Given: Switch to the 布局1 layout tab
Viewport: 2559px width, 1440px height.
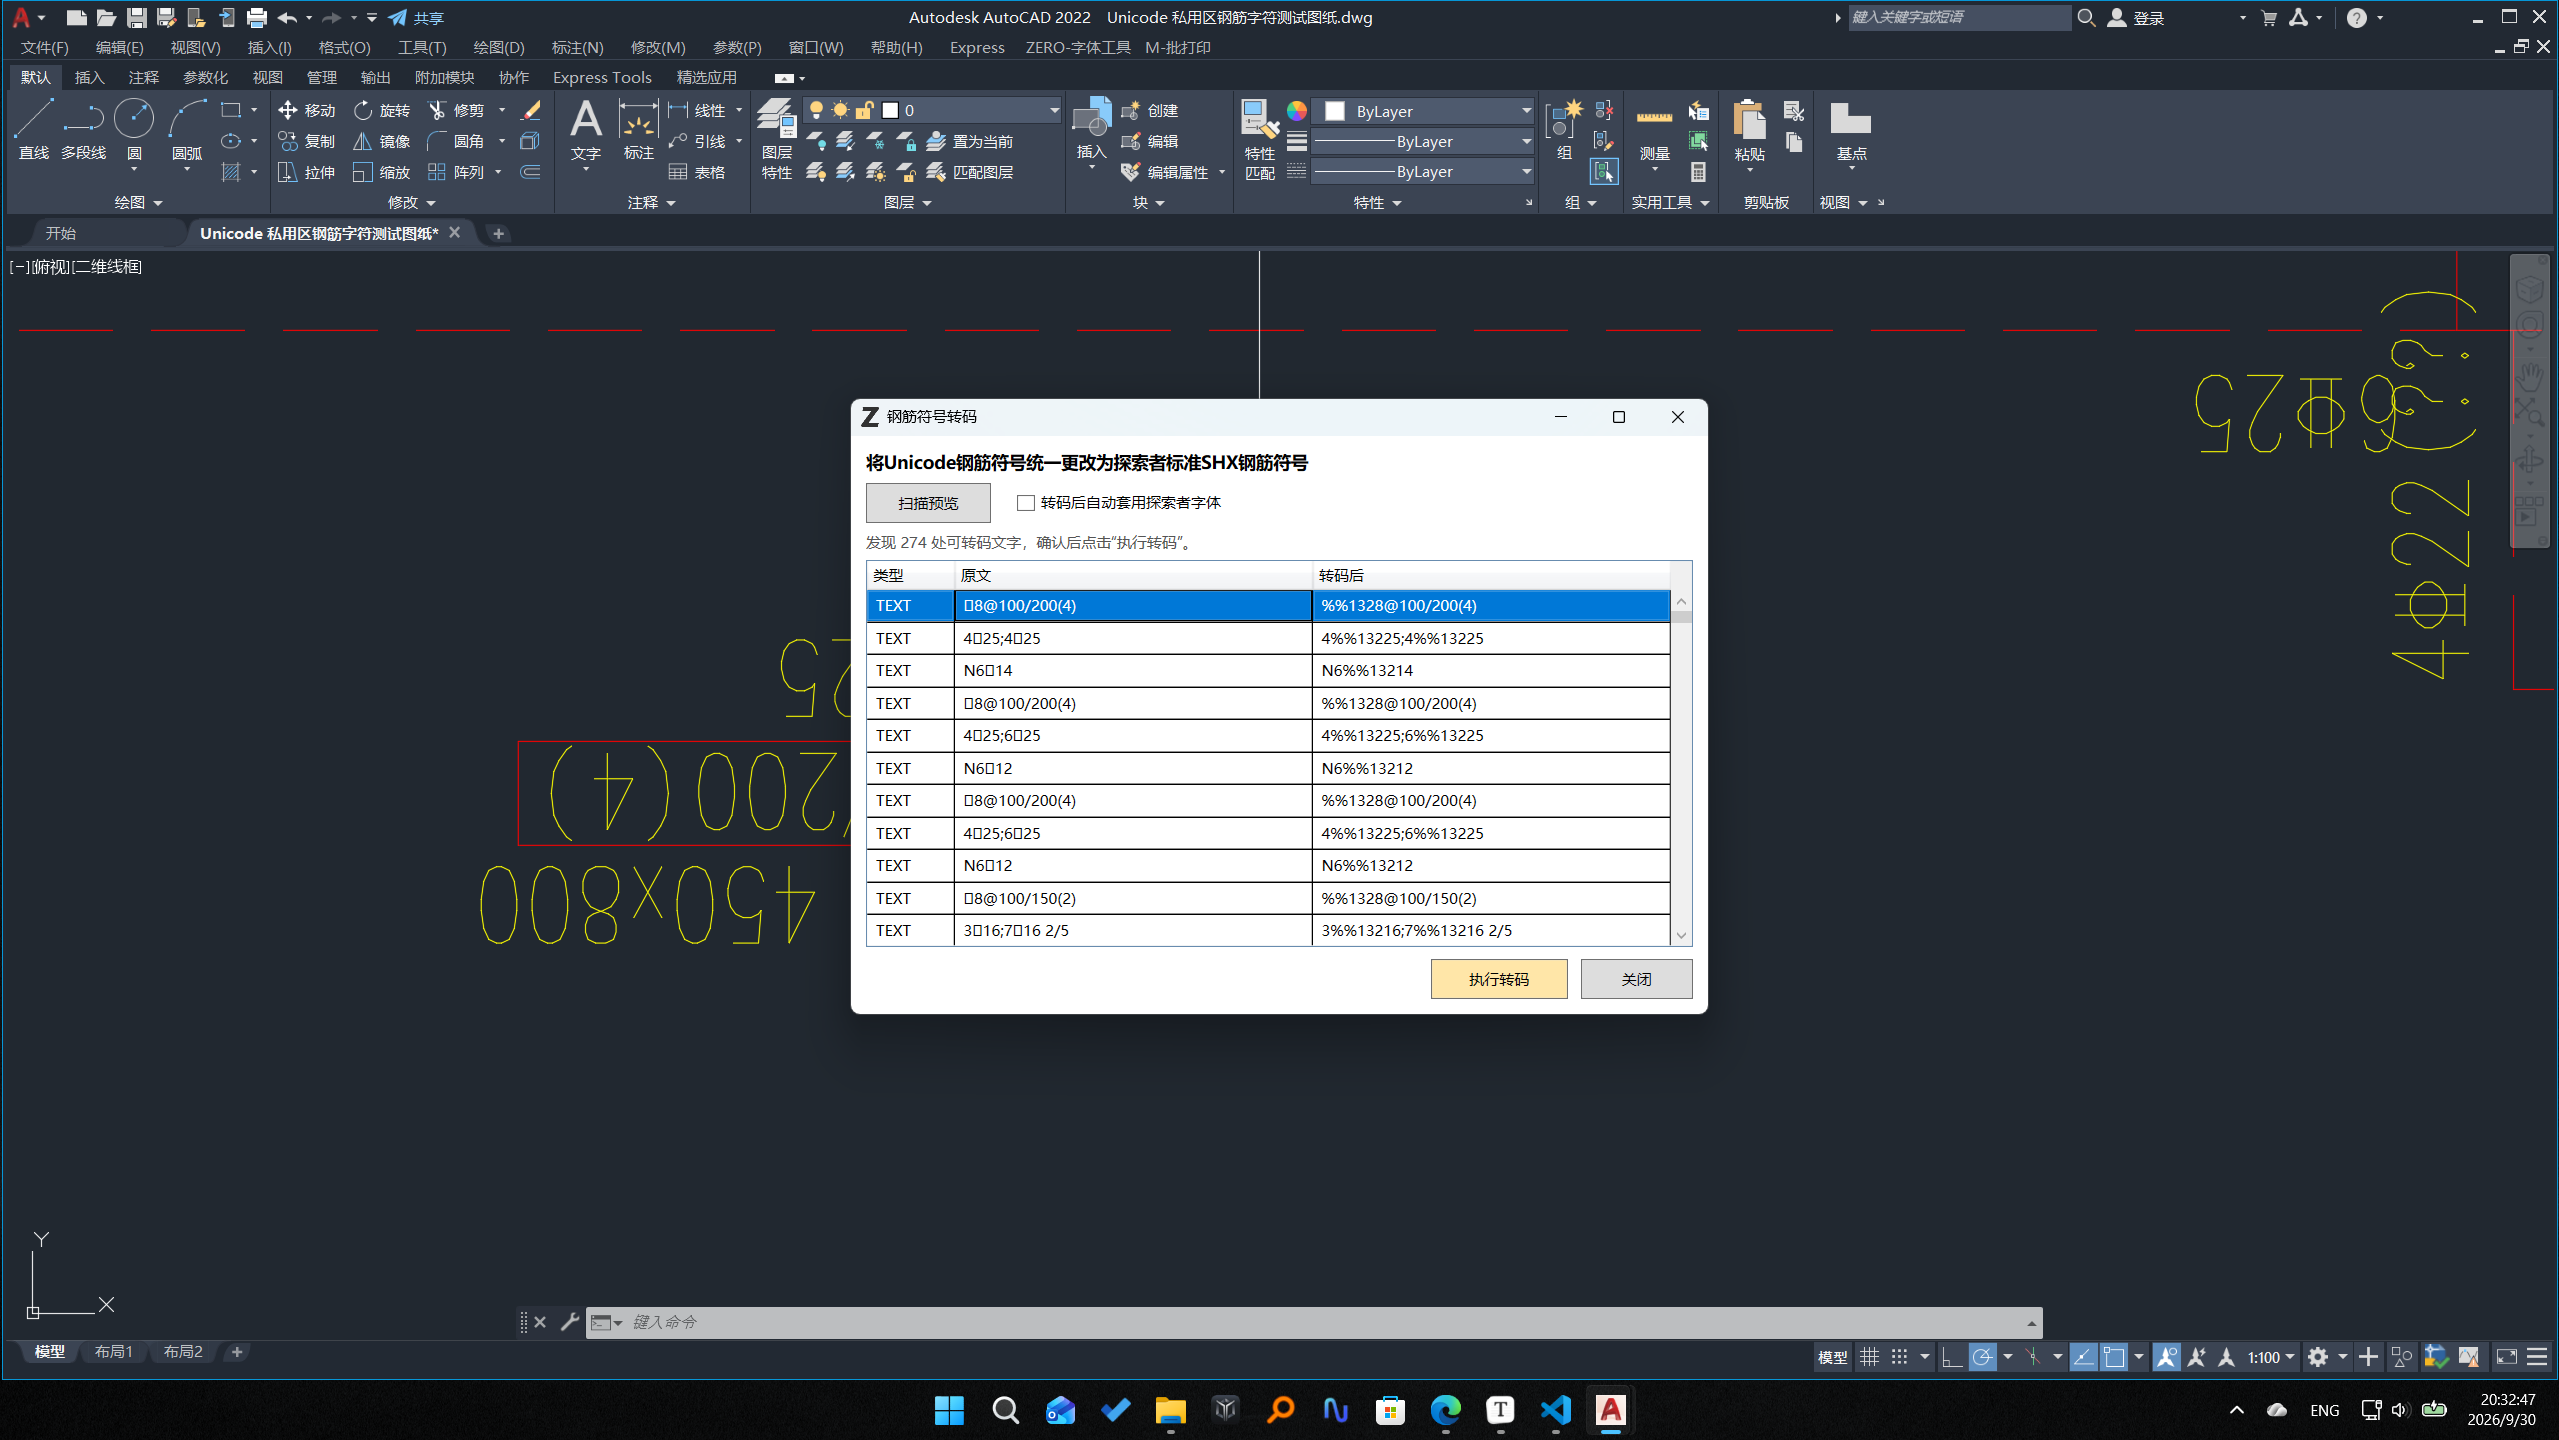Looking at the screenshot, I should coord(114,1352).
